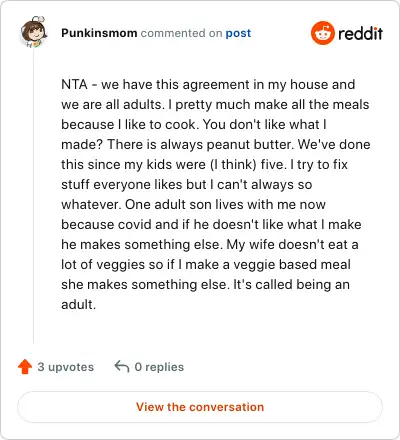
Task: Collapse the comment using the vertical thread line
Action: point(33,195)
